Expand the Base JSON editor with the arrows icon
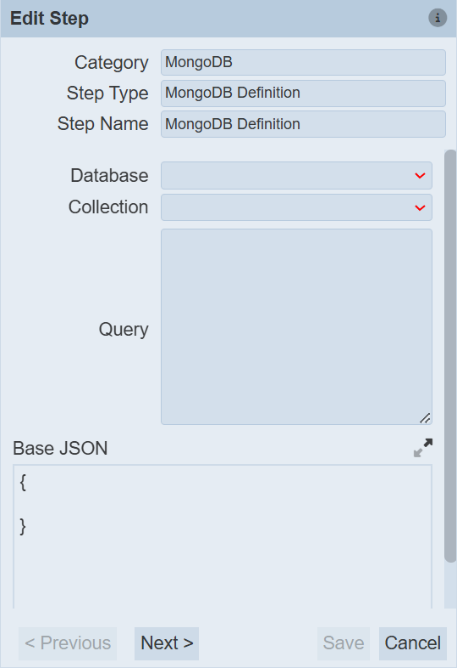This screenshot has width=457, height=668. (x=423, y=448)
